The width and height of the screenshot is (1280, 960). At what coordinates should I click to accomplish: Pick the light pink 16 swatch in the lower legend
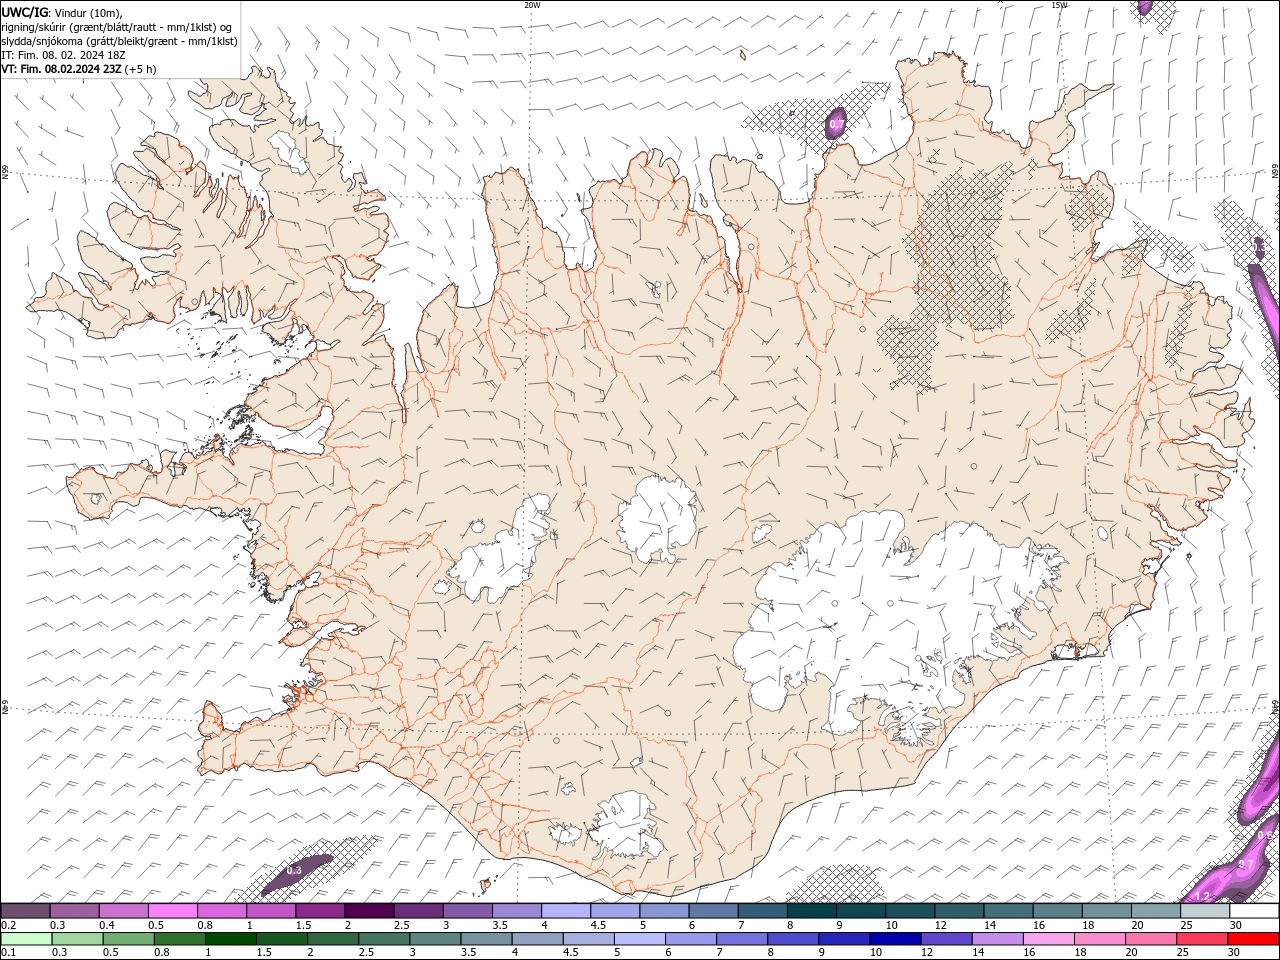tap(1049, 939)
